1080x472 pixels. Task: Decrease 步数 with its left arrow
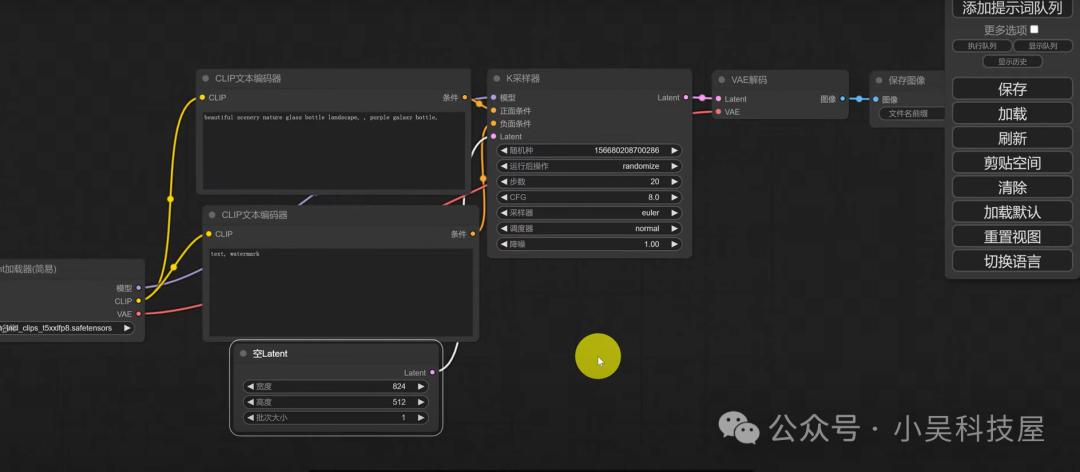503,182
